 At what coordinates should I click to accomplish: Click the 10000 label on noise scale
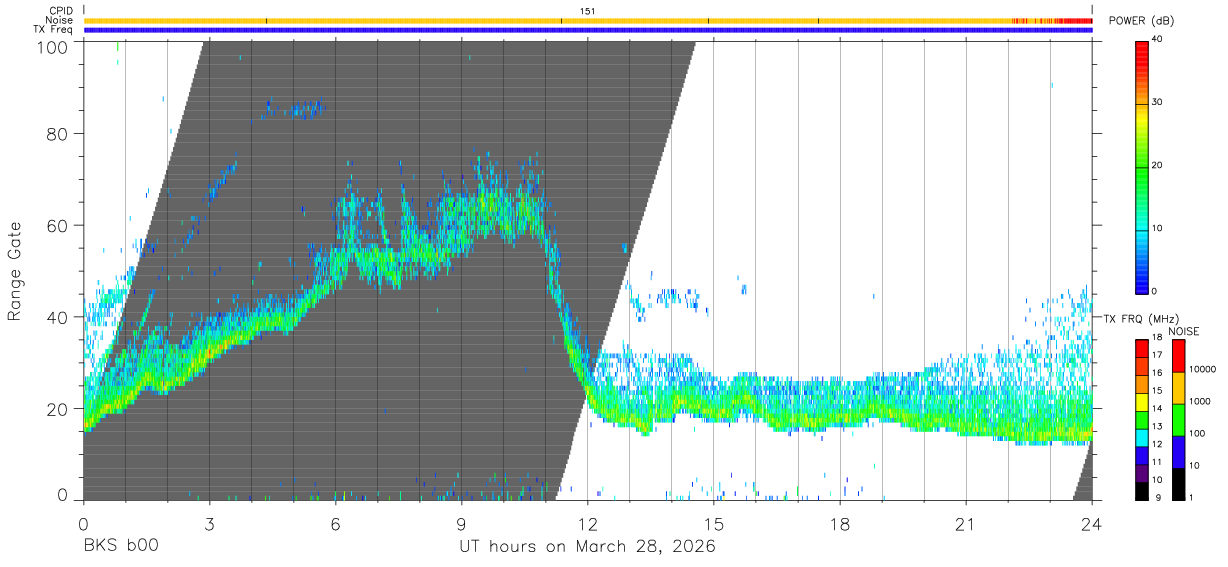(1202, 370)
